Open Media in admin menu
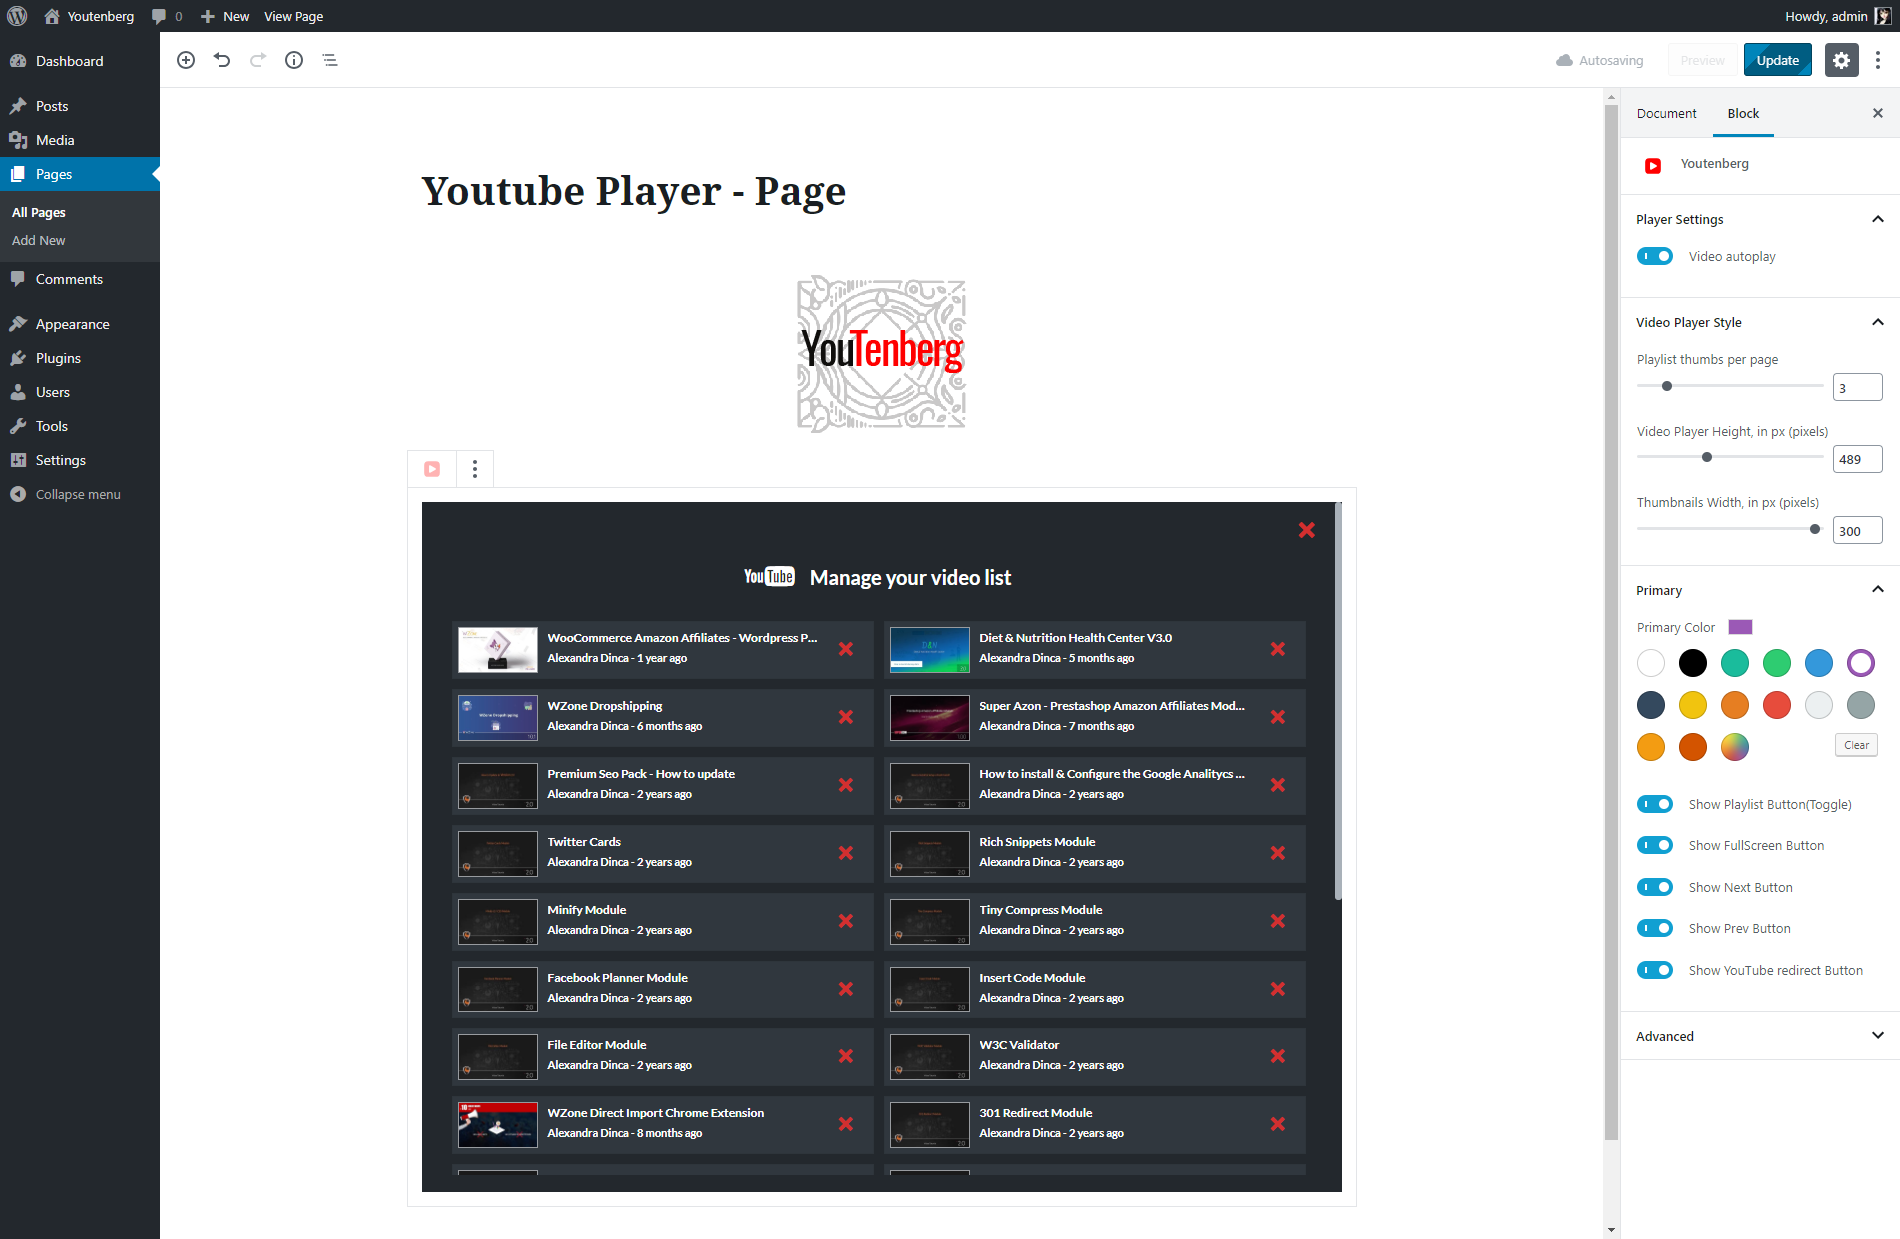 coord(80,140)
